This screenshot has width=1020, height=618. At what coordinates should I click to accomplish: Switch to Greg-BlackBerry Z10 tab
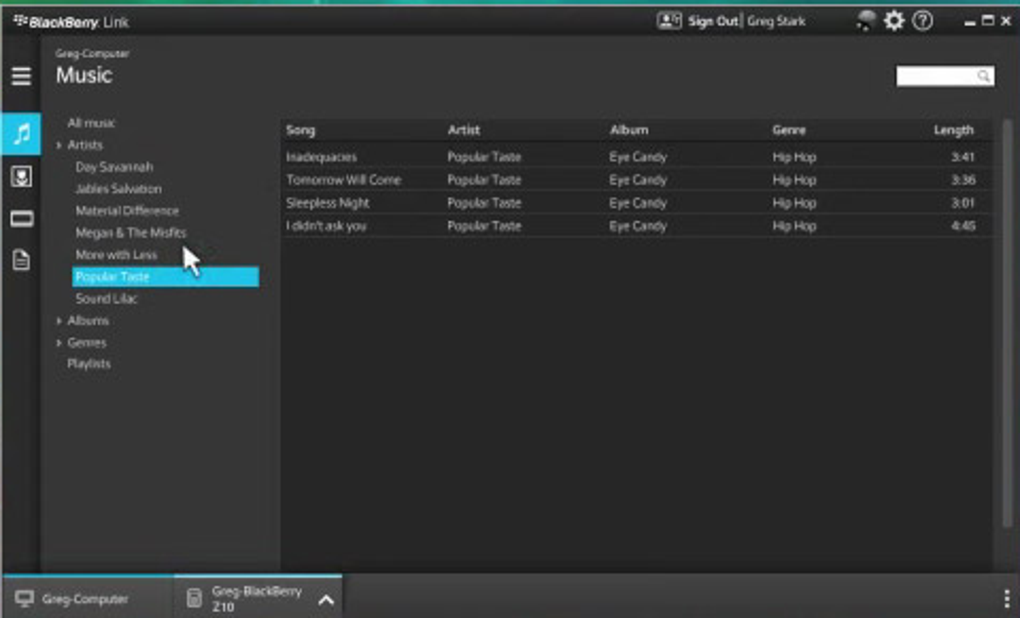(x=258, y=597)
